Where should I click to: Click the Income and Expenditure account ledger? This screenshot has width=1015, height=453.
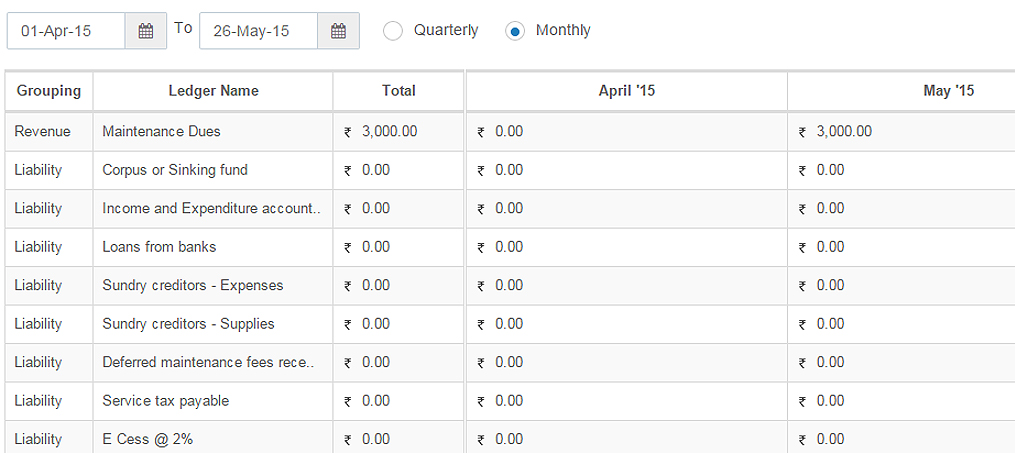click(x=212, y=208)
